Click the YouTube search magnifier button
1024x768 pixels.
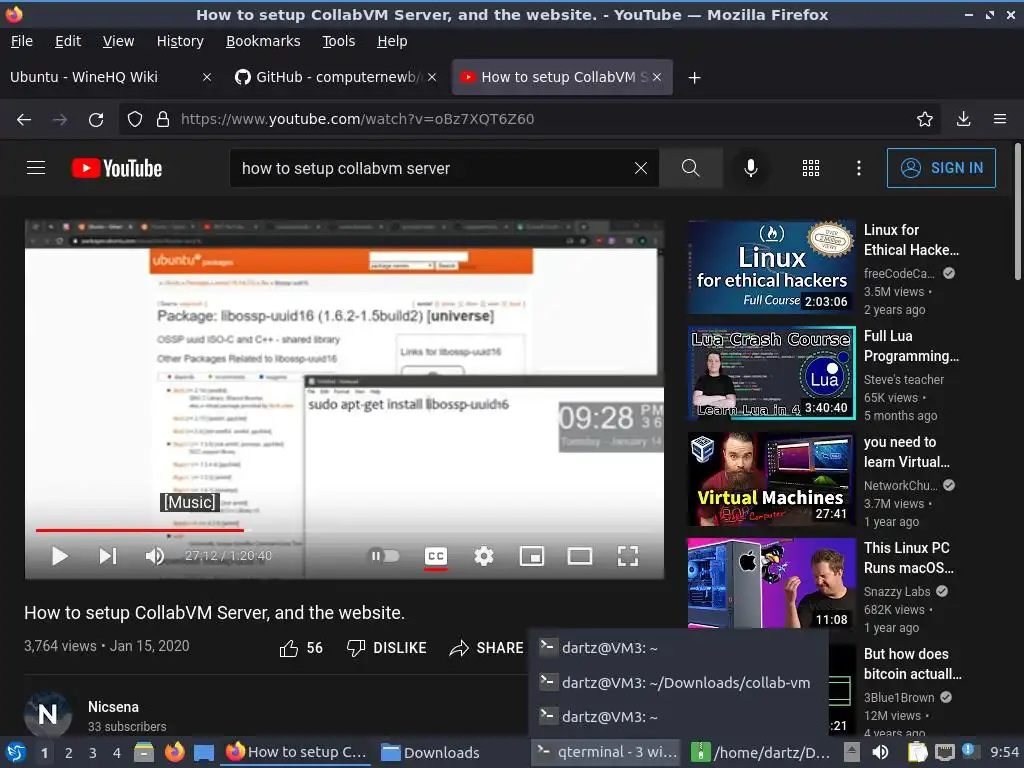click(x=690, y=168)
